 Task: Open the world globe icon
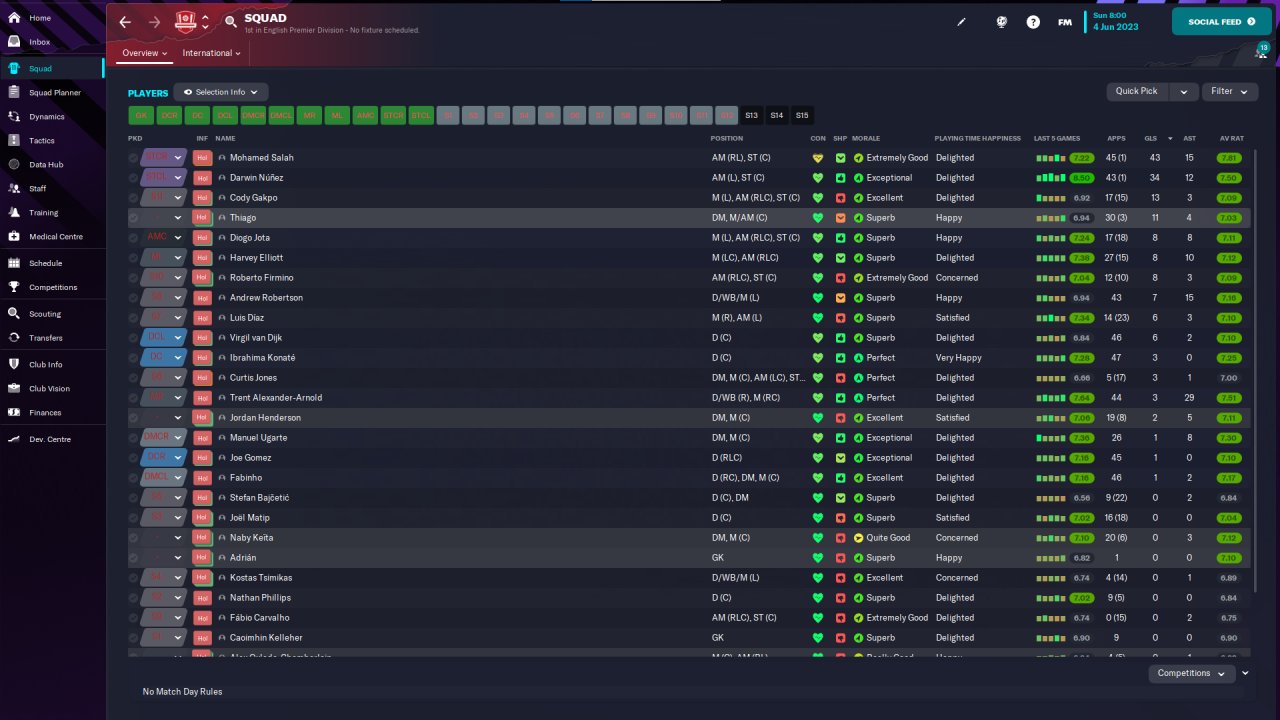[1001, 22]
